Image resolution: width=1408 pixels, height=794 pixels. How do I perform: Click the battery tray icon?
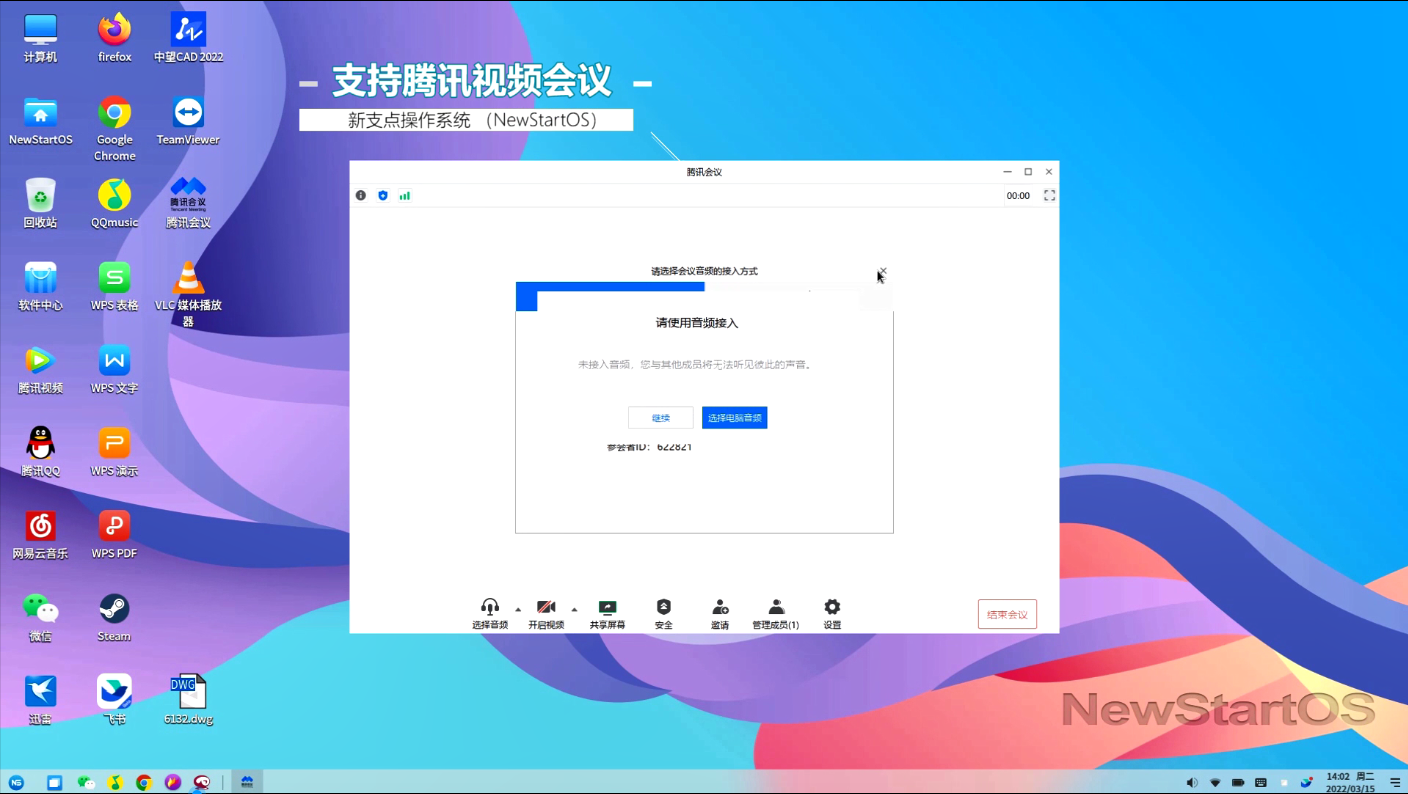coord(1238,782)
